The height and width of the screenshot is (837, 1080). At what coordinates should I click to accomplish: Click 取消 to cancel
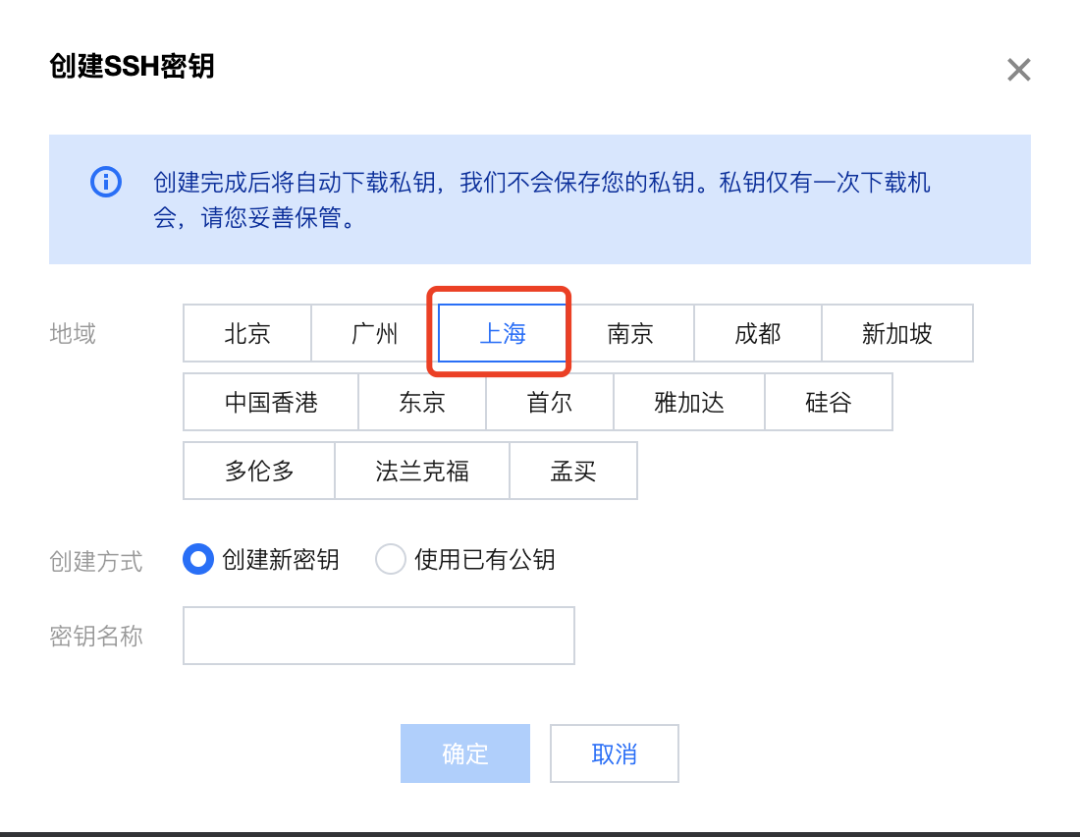click(x=614, y=753)
